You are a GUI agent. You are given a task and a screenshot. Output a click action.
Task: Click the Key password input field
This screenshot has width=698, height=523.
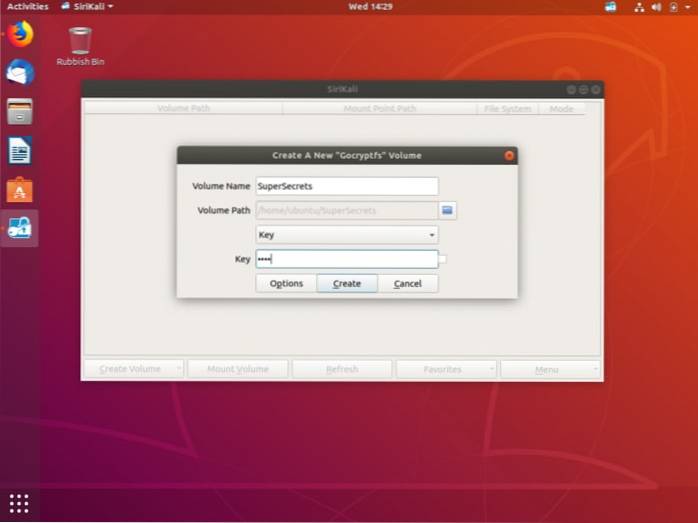(x=347, y=259)
